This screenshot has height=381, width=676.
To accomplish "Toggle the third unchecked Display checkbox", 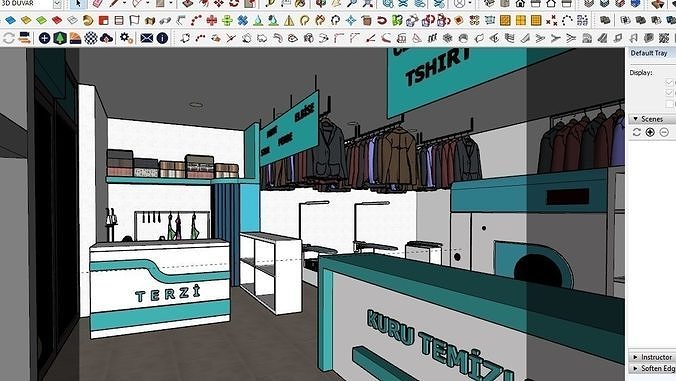I will [669, 104].
